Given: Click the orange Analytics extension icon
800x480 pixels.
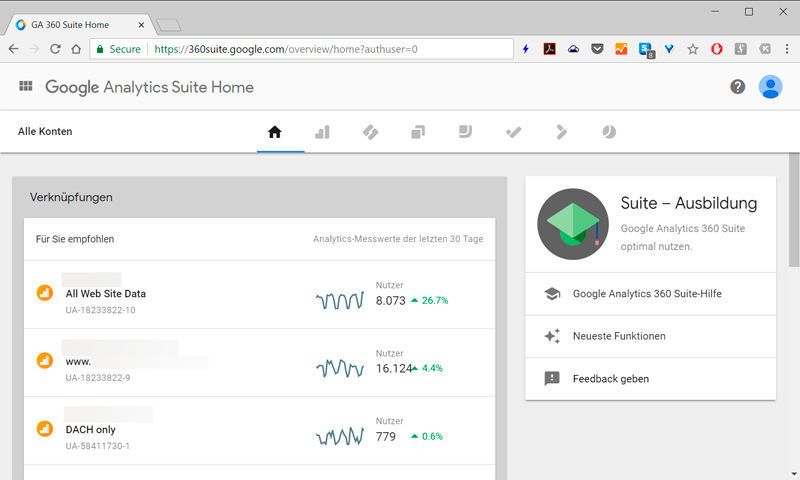Looking at the screenshot, I should (x=621, y=49).
